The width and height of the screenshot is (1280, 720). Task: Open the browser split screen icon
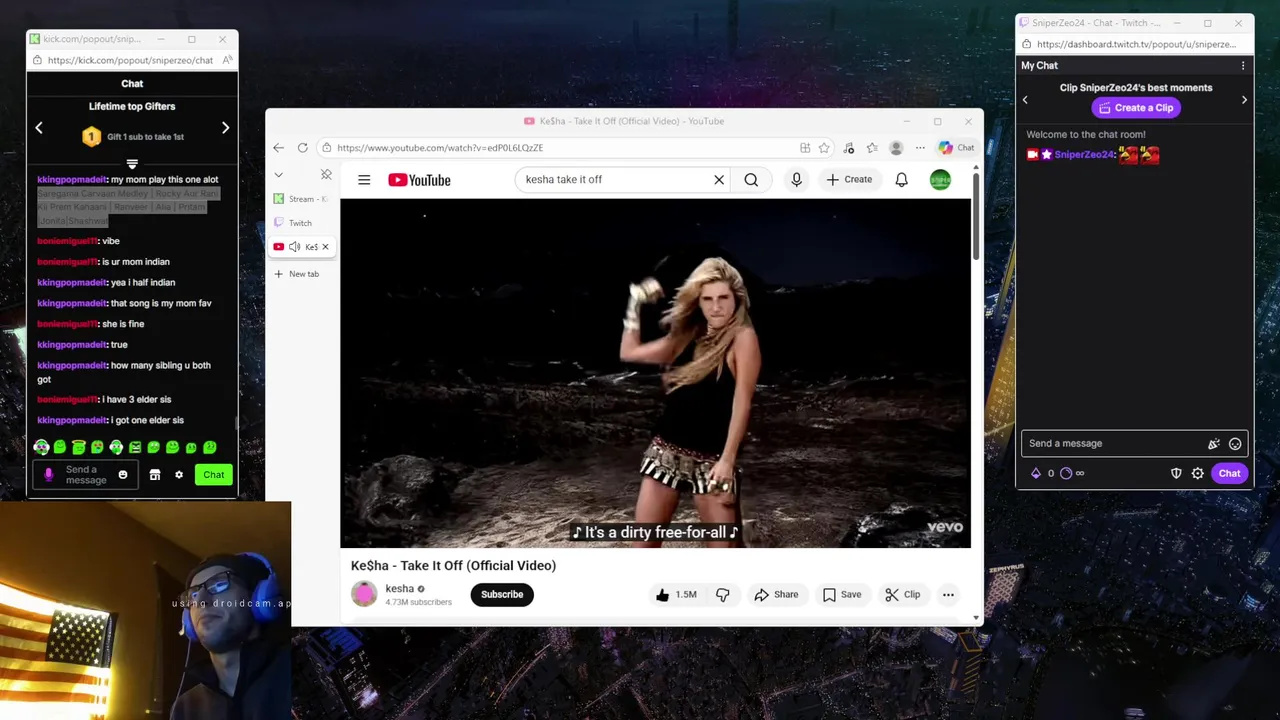(x=805, y=148)
